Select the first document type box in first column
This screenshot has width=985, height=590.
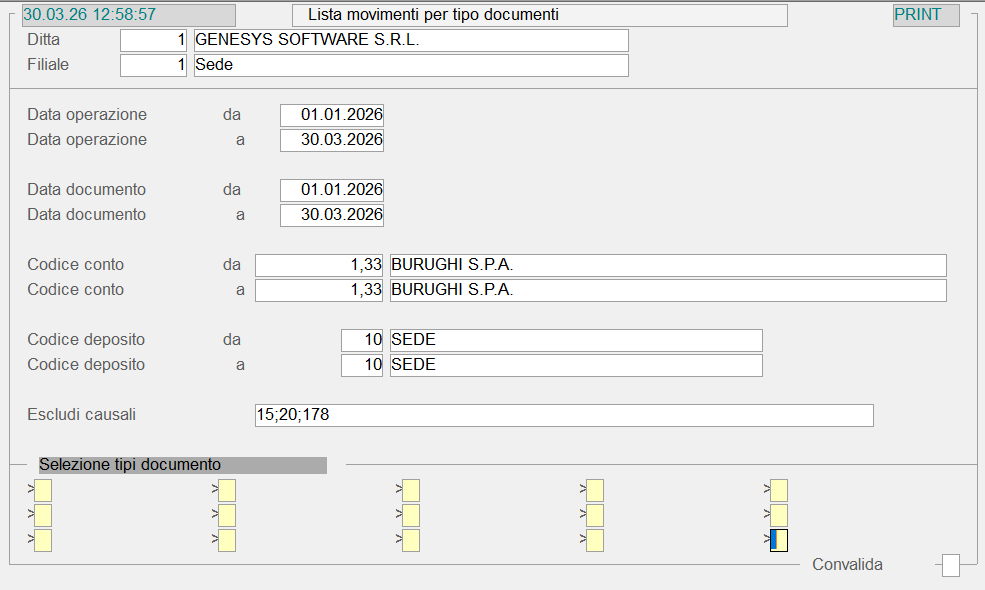pos(43,490)
